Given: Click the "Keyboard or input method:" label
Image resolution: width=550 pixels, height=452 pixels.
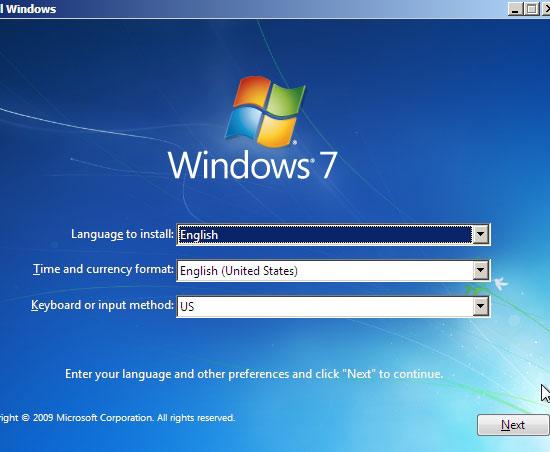Looking at the screenshot, I should click(102, 305).
